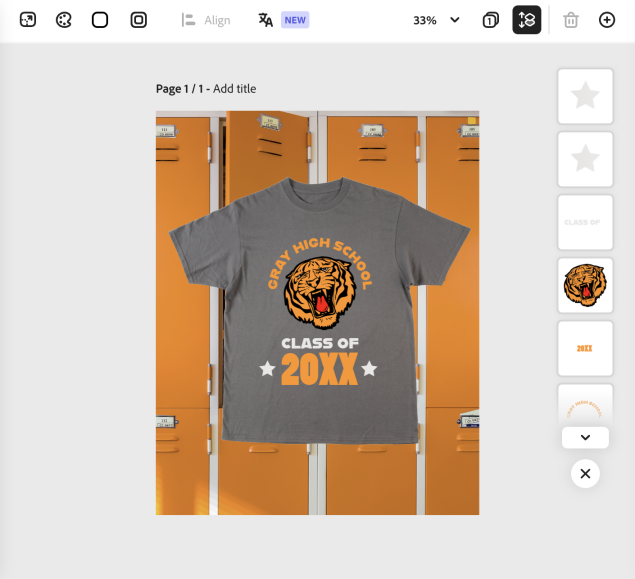The image size is (635, 579).
Task: Select the second star layer thumbnail
Action: 585,159
